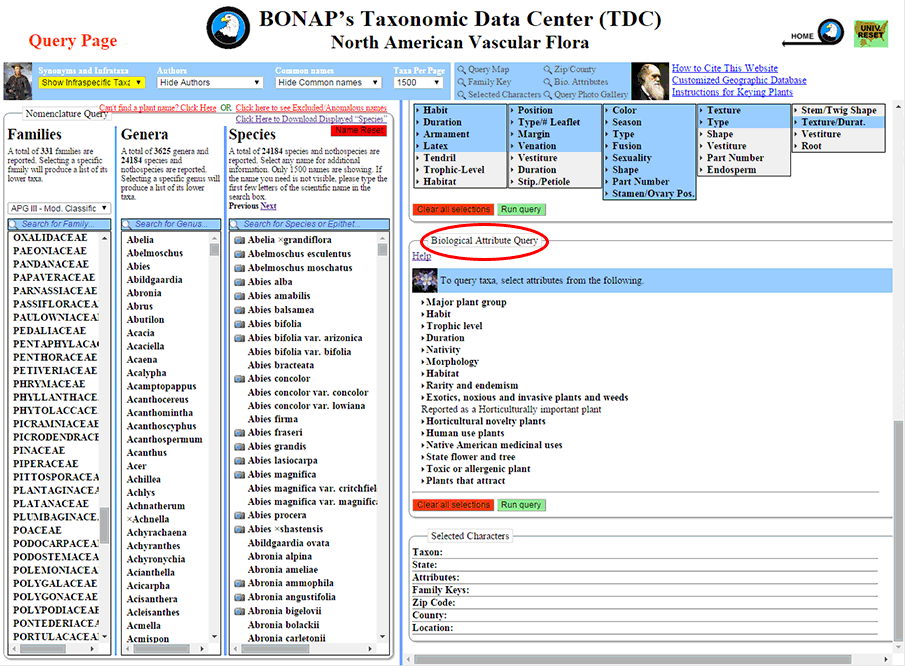Screen dimensions: 905x666
Task: Click map icon beside Abies concolor
Action: click(x=240, y=379)
